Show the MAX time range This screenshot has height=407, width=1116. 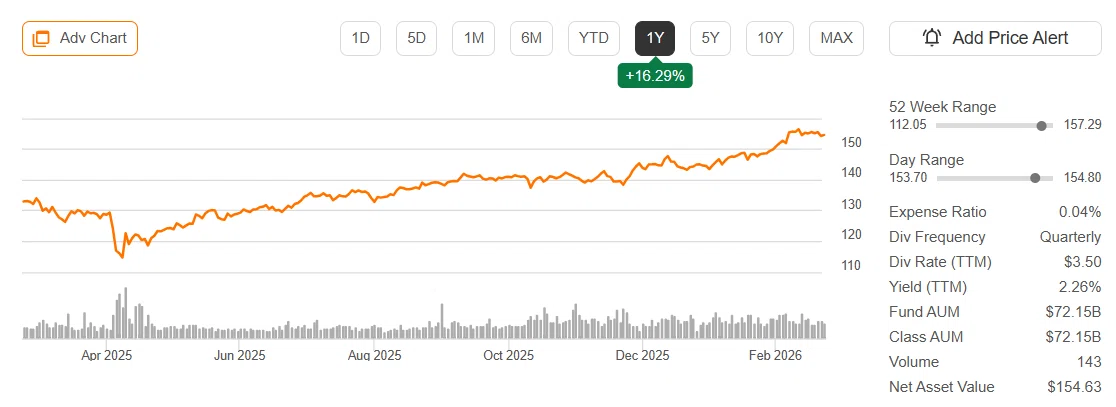[x=836, y=38]
